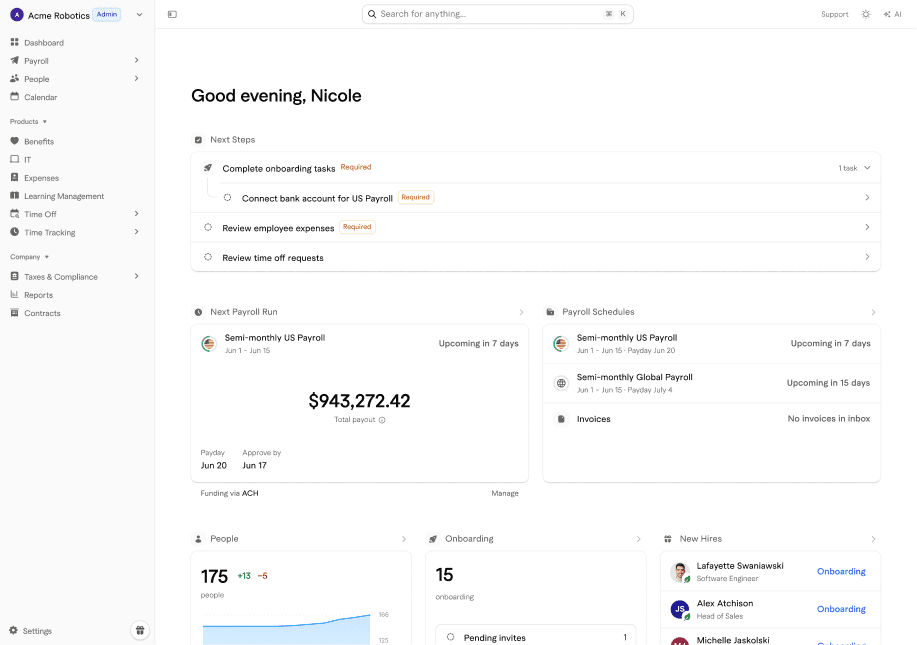Viewport: 917px width, 645px height.
Task: Click the Reports chart icon
Action: click(x=15, y=295)
